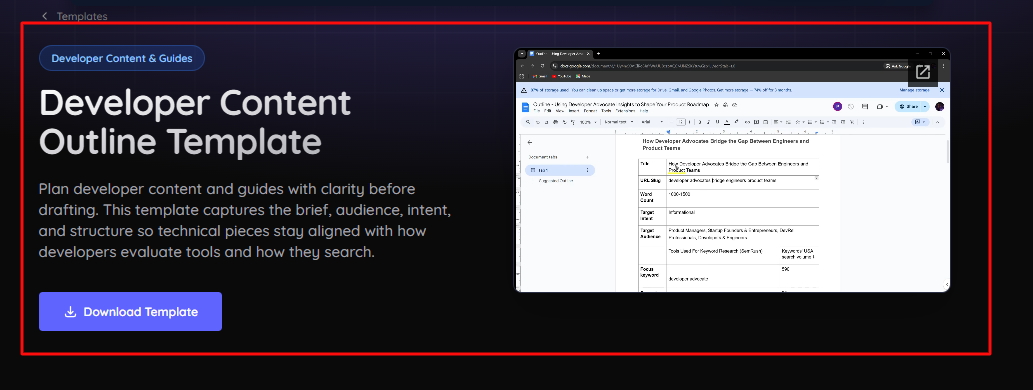The image size is (1033, 390).
Task: Click the paragraph starting "Plan developer content"
Action: click(x=245, y=221)
